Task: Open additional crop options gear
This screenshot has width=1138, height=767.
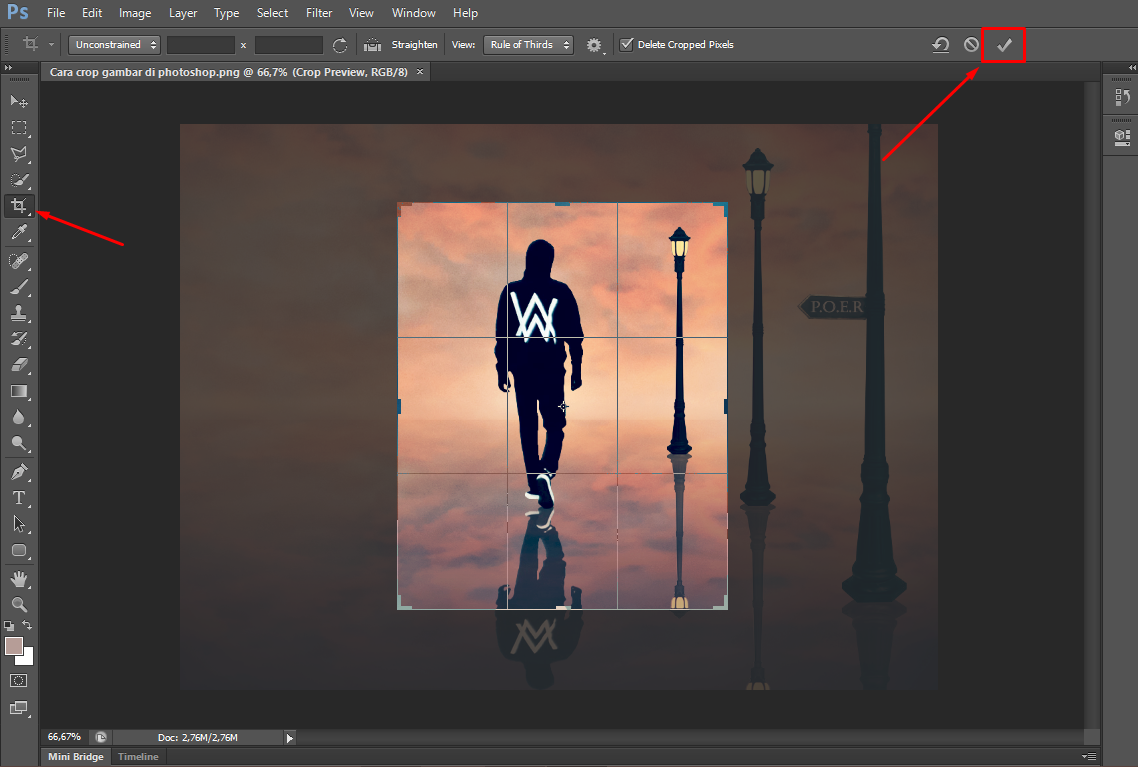Action: 594,45
